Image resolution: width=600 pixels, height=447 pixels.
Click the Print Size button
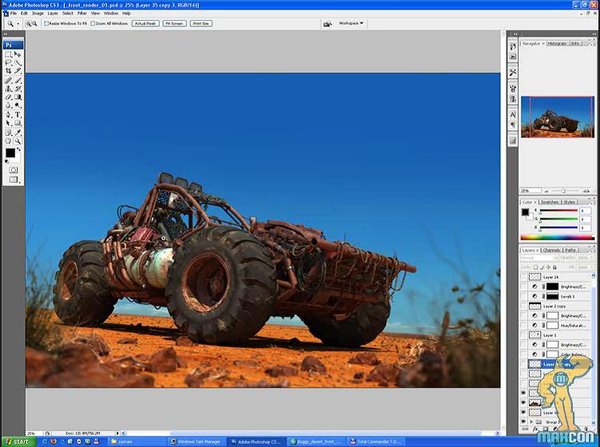[x=201, y=24]
